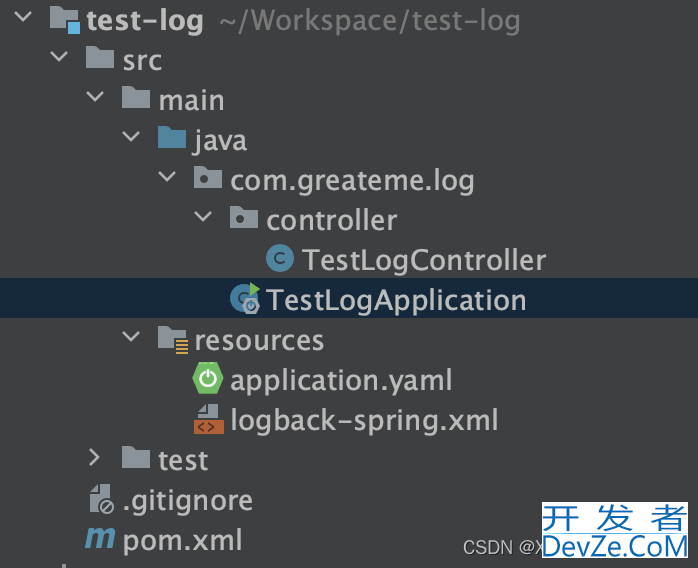Click the Maven icon beside pom.xml

tap(100, 537)
